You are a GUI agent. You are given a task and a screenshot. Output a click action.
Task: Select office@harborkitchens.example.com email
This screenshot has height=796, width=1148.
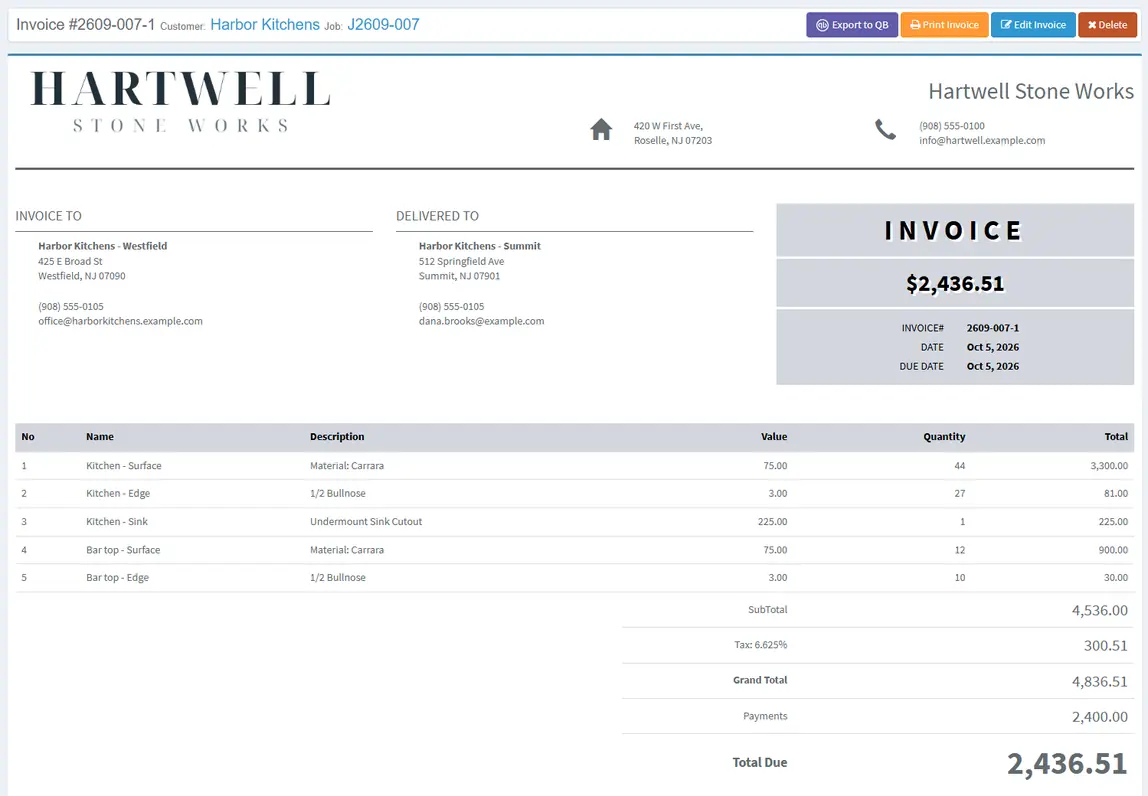coord(120,321)
